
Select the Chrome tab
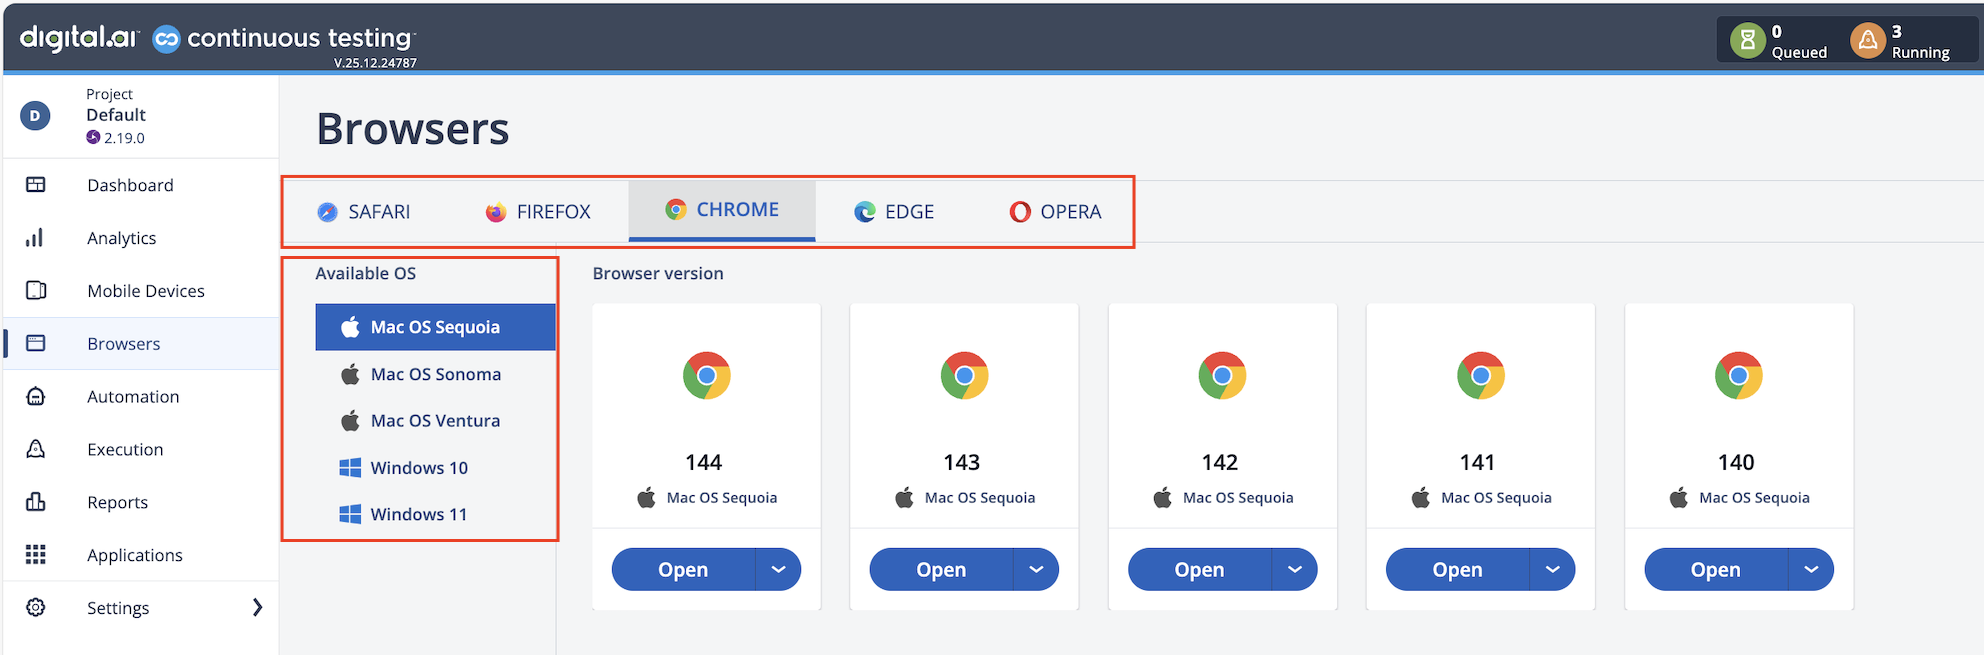click(x=722, y=210)
